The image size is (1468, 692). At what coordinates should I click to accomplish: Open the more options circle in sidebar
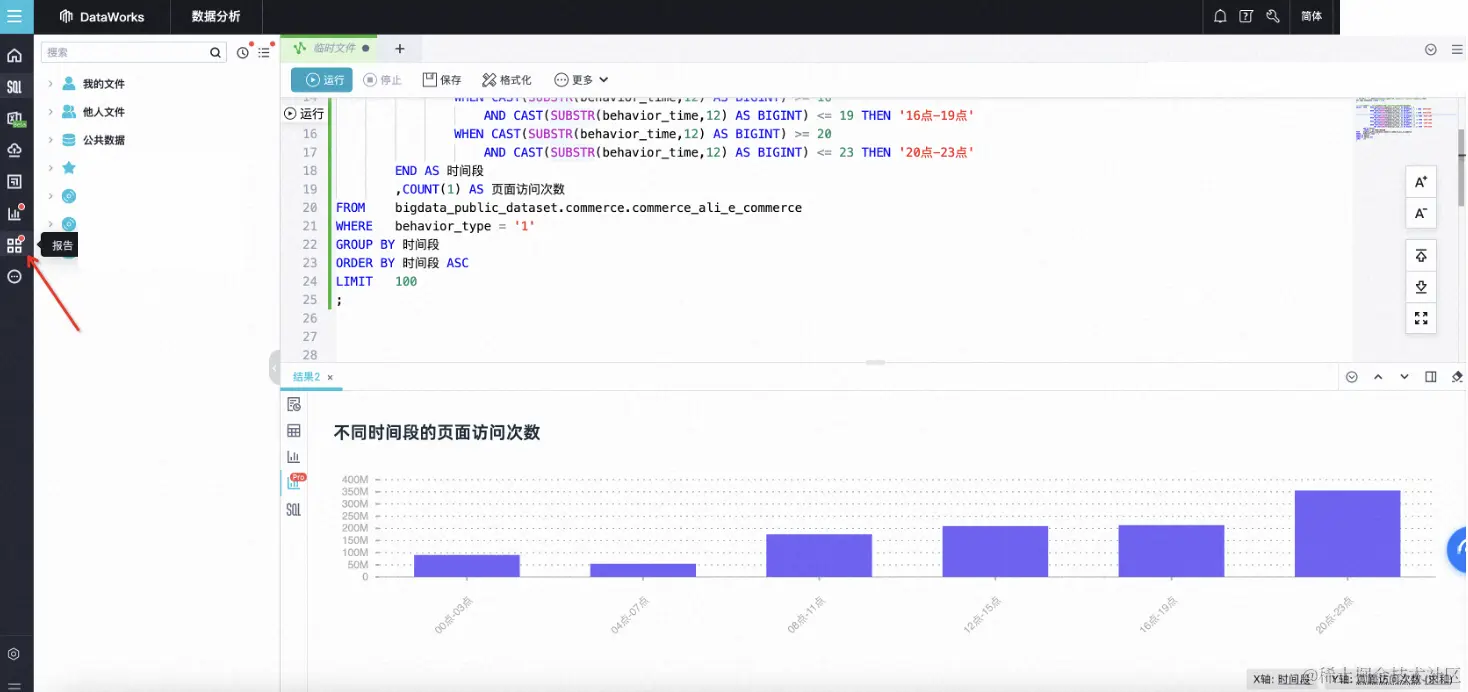(15, 276)
